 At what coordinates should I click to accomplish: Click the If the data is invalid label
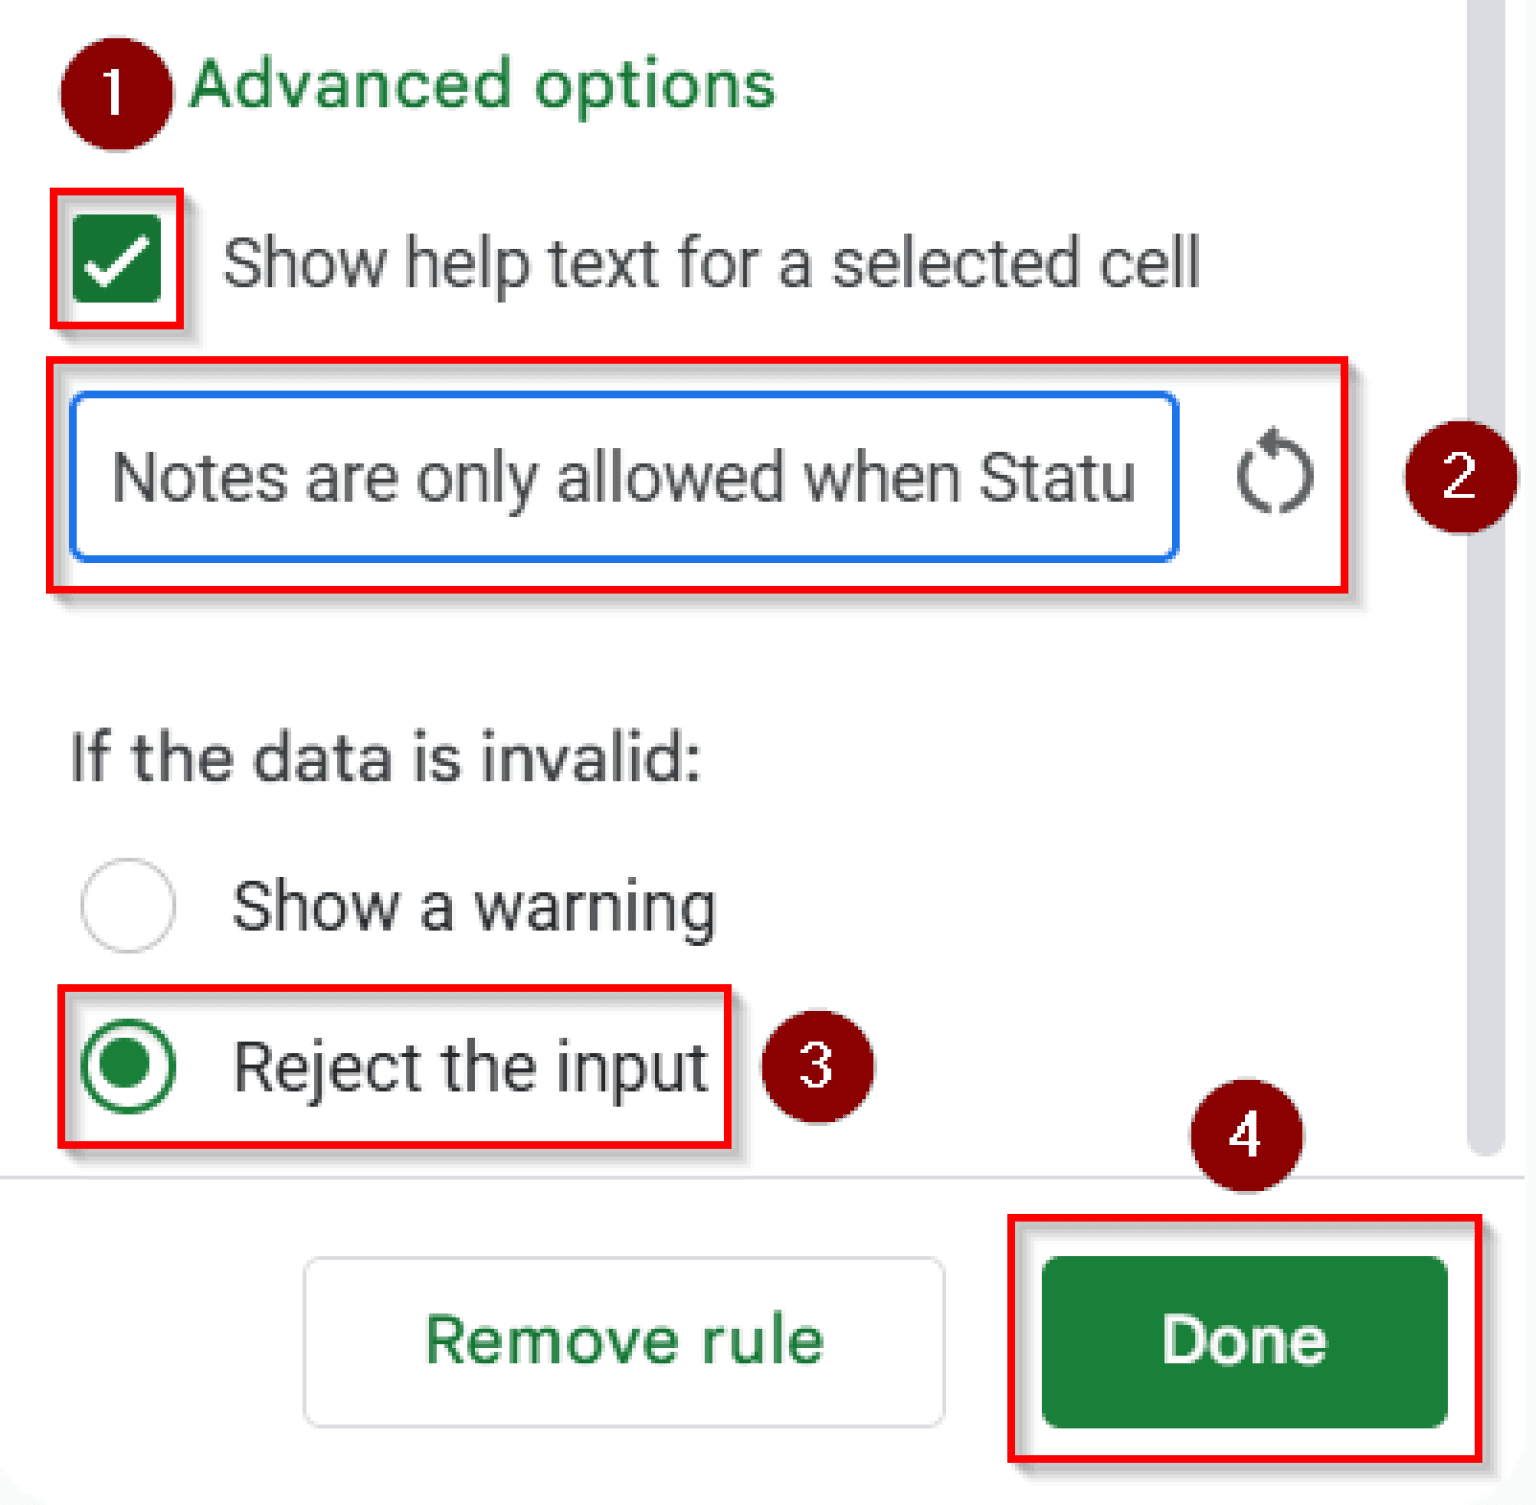tap(385, 757)
